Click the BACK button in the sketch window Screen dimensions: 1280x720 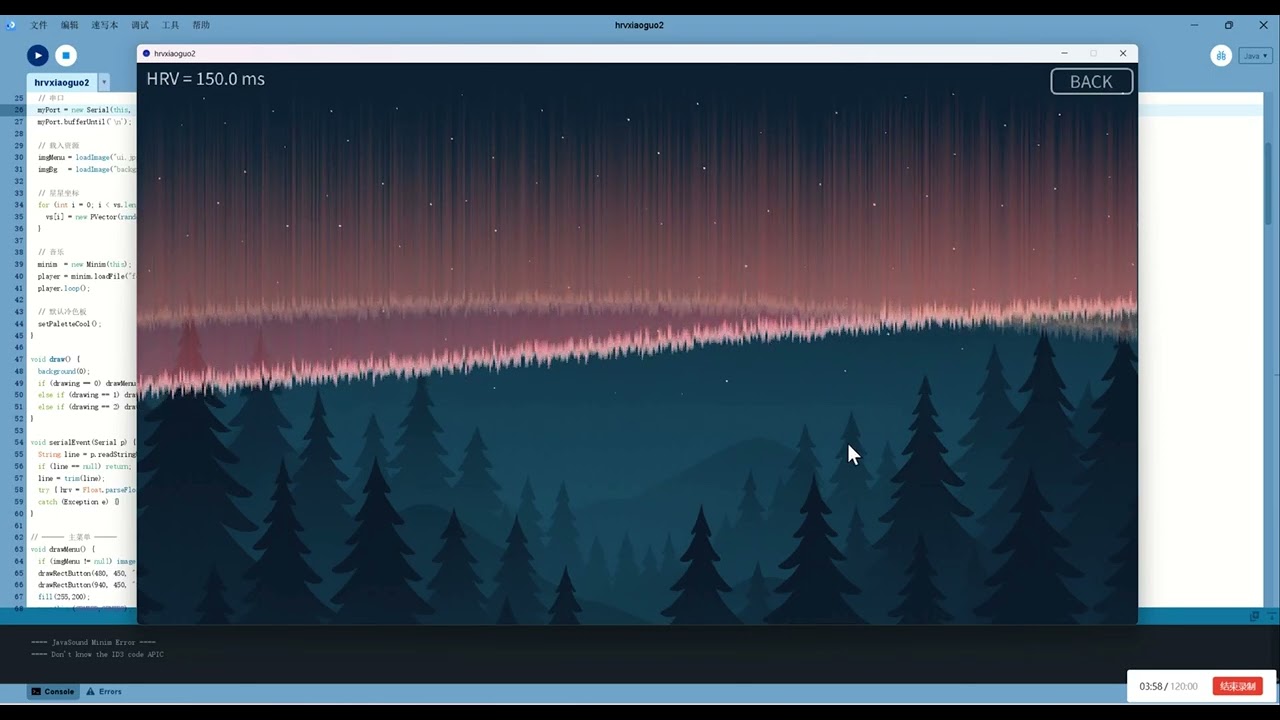[x=1091, y=82]
